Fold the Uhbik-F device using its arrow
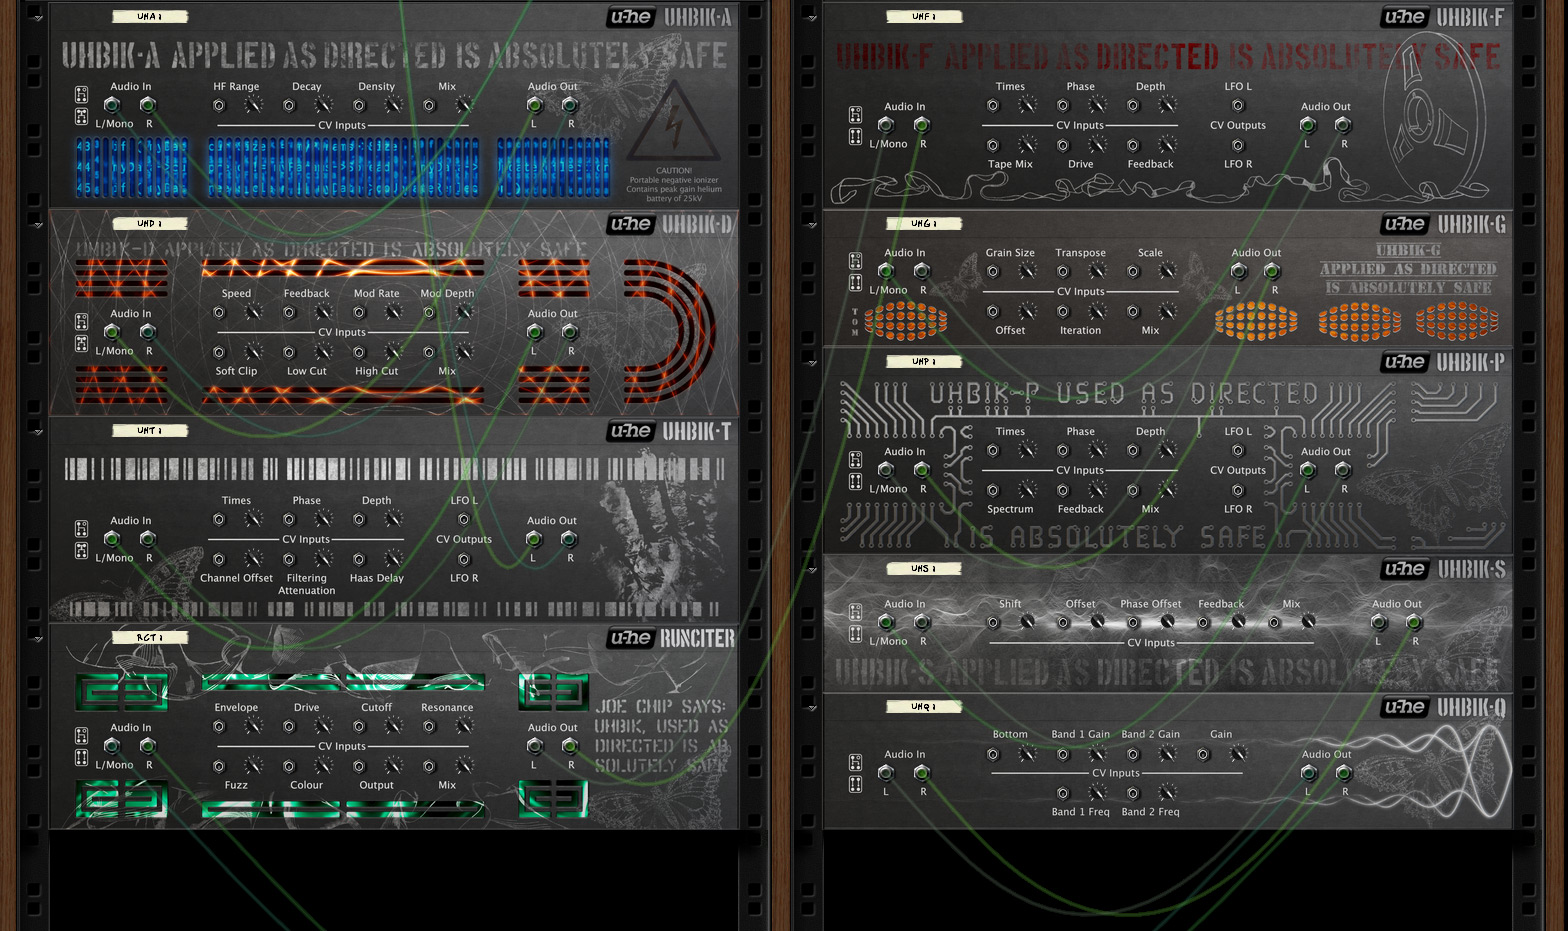Screen dimensions: 1568x931 (x=812, y=18)
